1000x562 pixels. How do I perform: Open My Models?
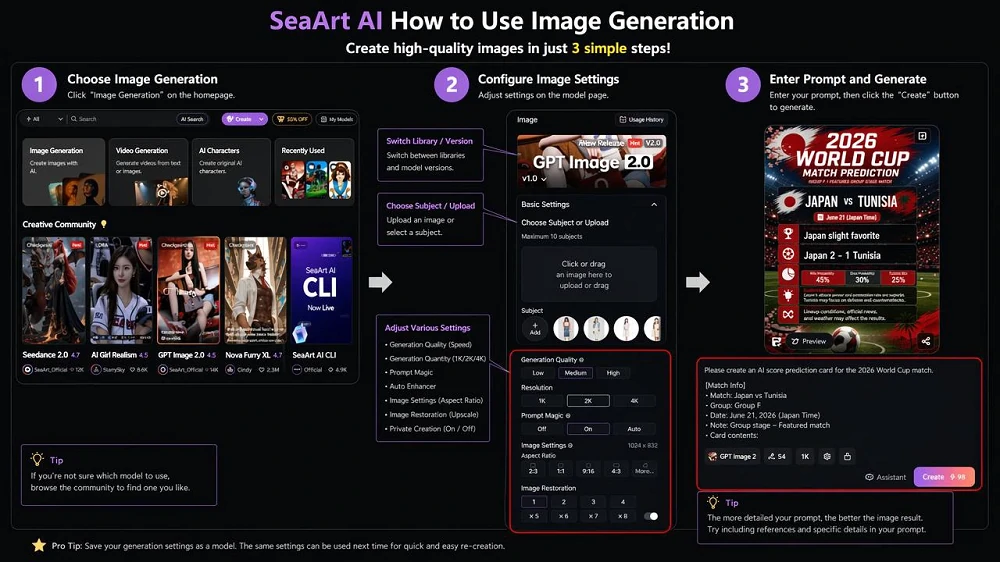[x=337, y=119]
